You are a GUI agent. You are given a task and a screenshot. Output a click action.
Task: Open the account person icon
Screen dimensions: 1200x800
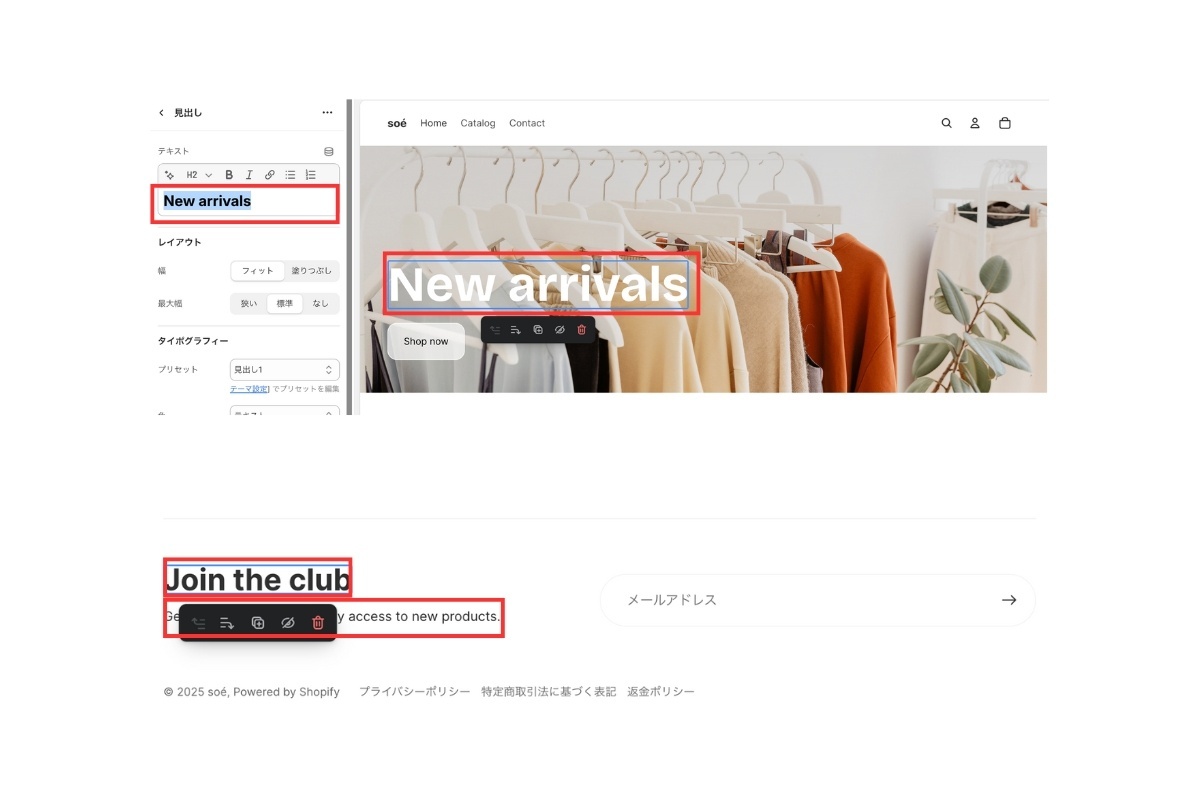(975, 123)
